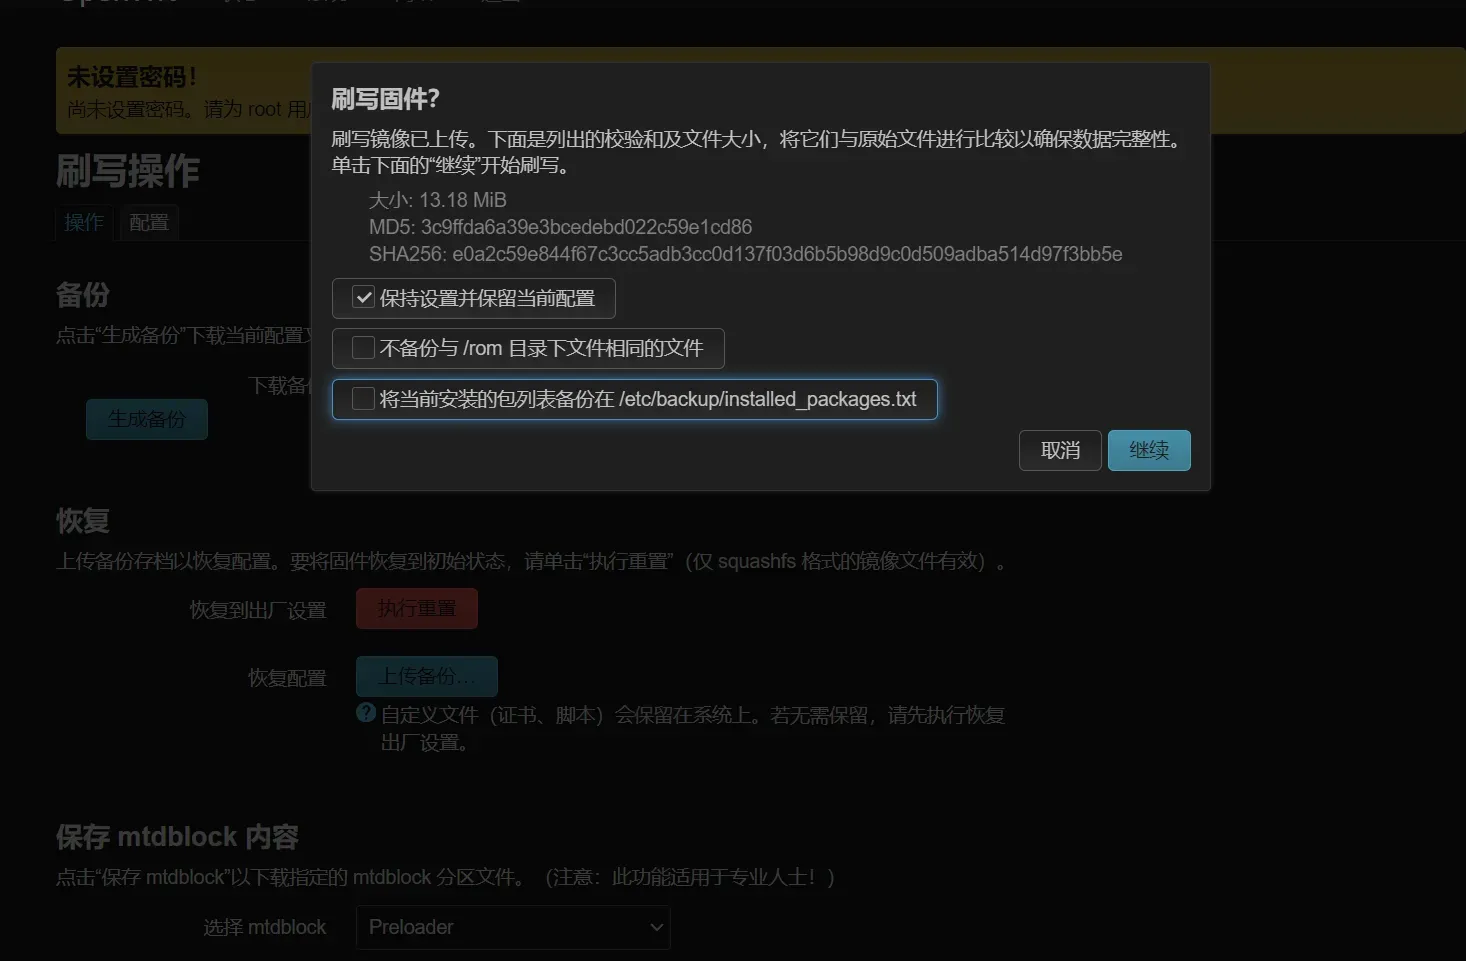
Task: Check the keep settings and current configuration box
Action: click(x=364, y=298)
